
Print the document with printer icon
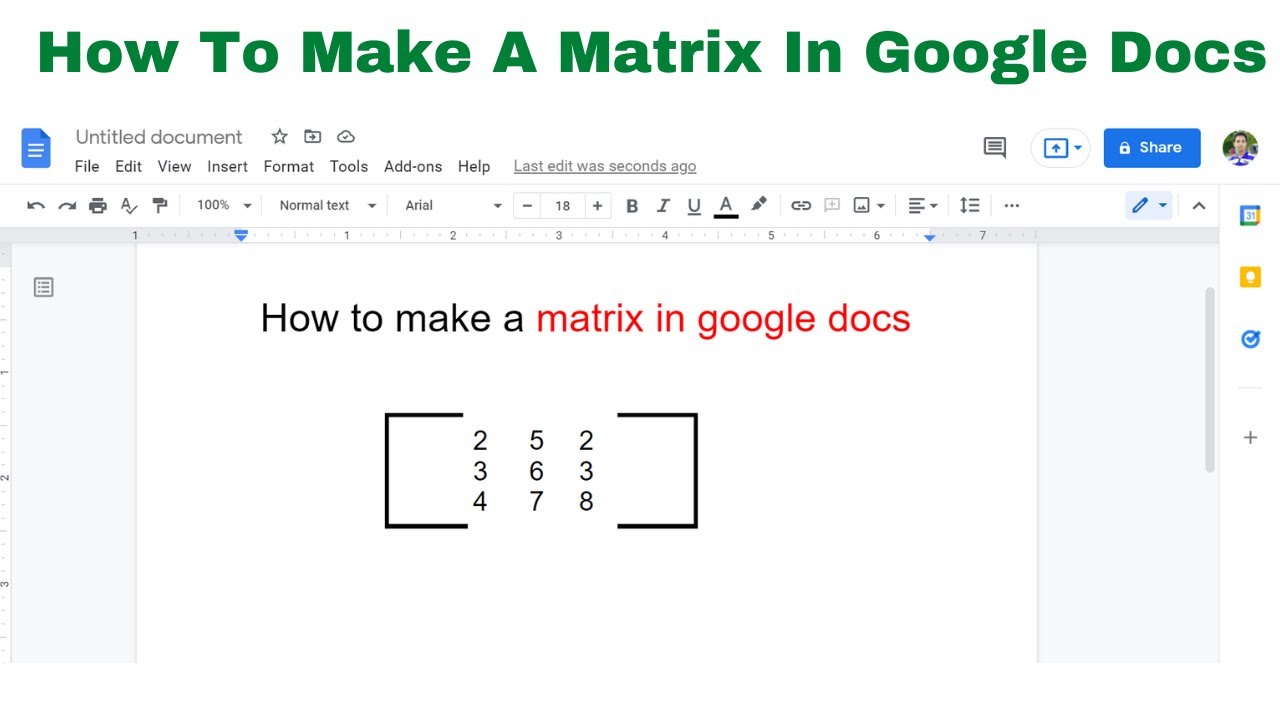point(98,206)
